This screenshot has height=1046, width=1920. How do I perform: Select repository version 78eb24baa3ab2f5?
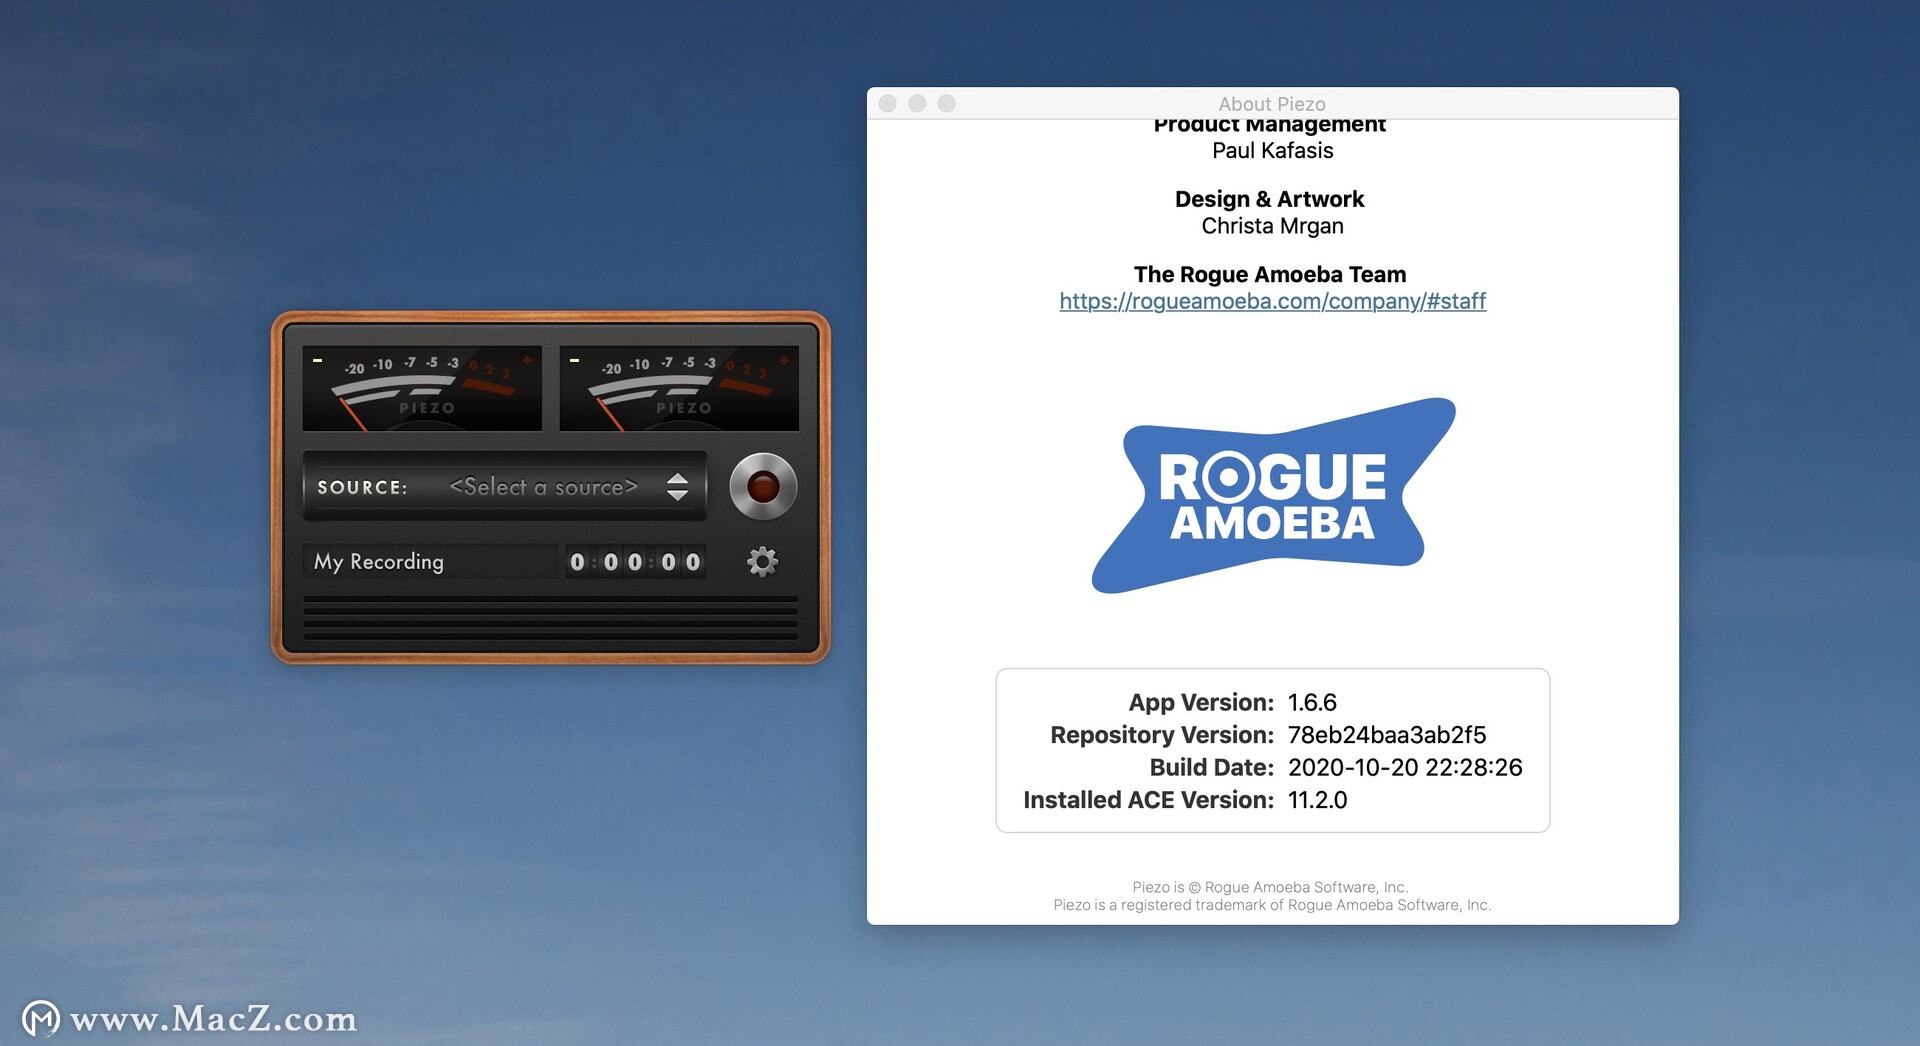tap(1387, 735)
